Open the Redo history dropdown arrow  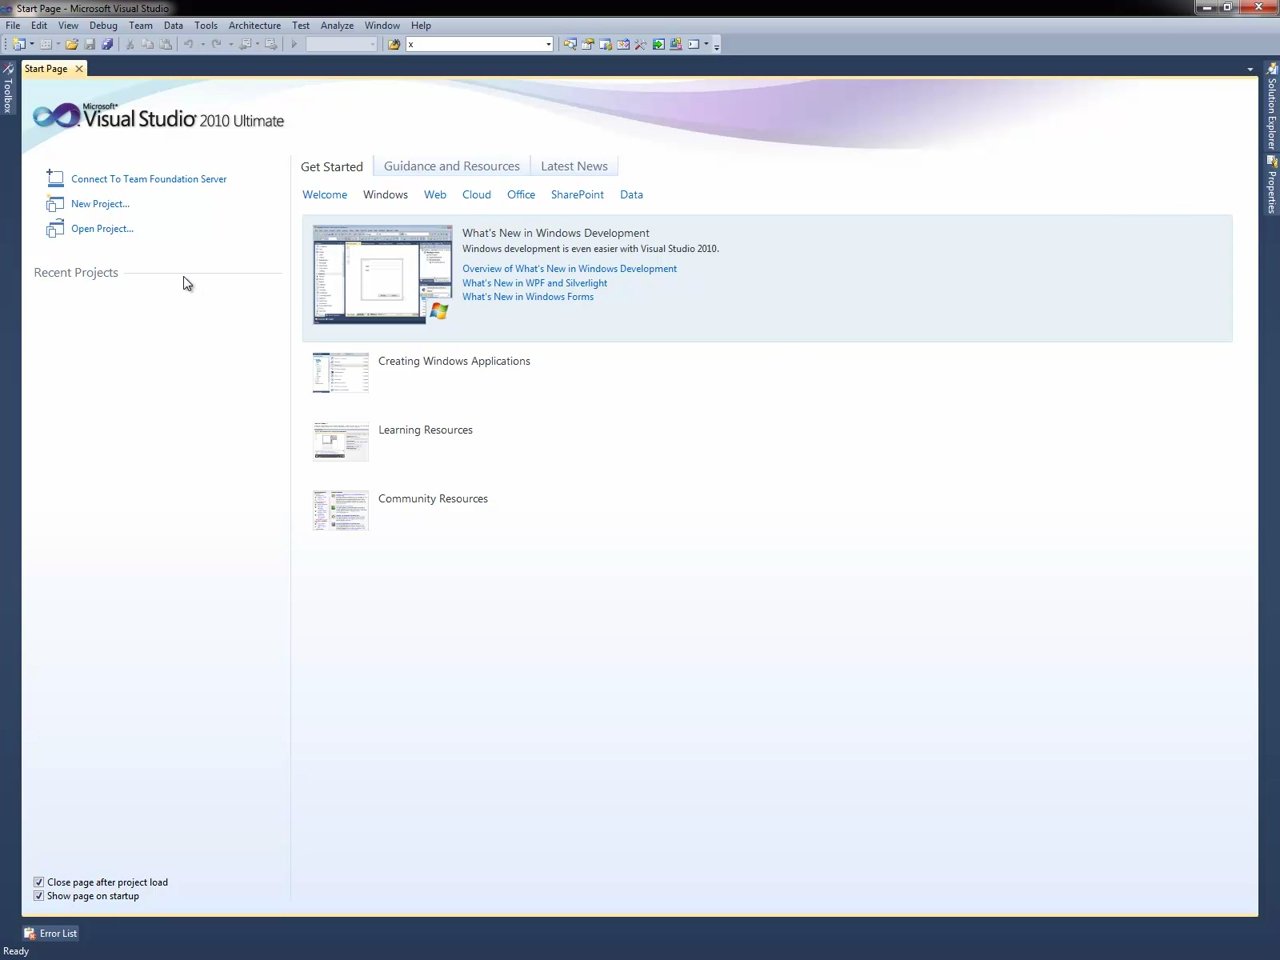click(x=231, y=44)
